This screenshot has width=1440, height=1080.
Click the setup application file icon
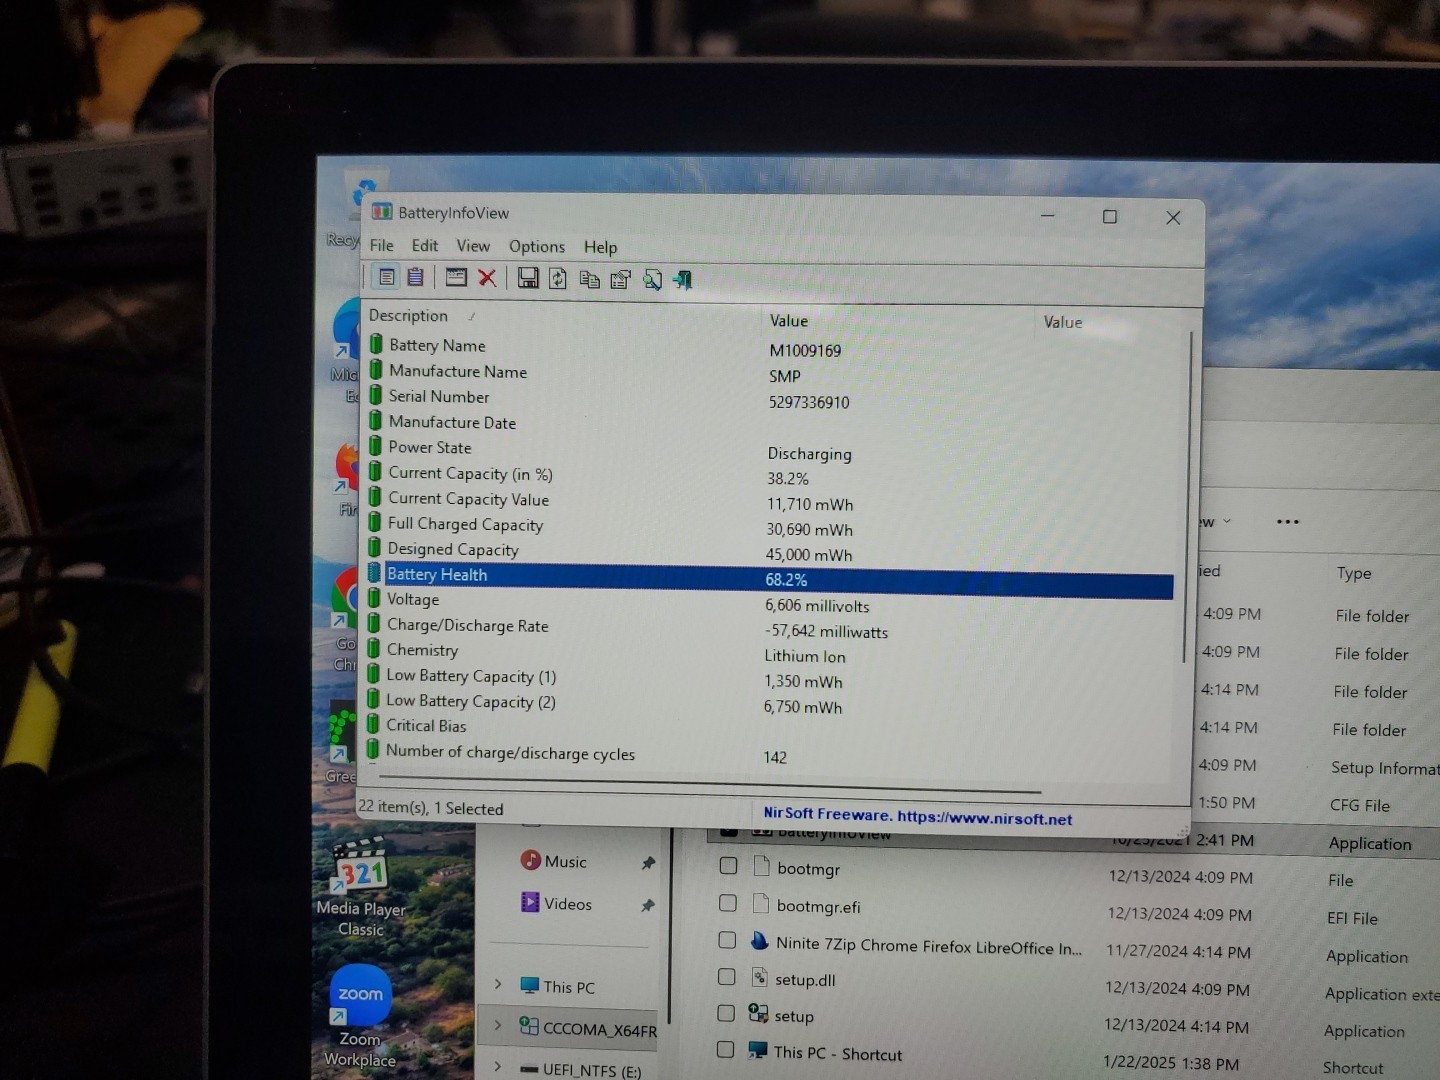(758, 1014)
